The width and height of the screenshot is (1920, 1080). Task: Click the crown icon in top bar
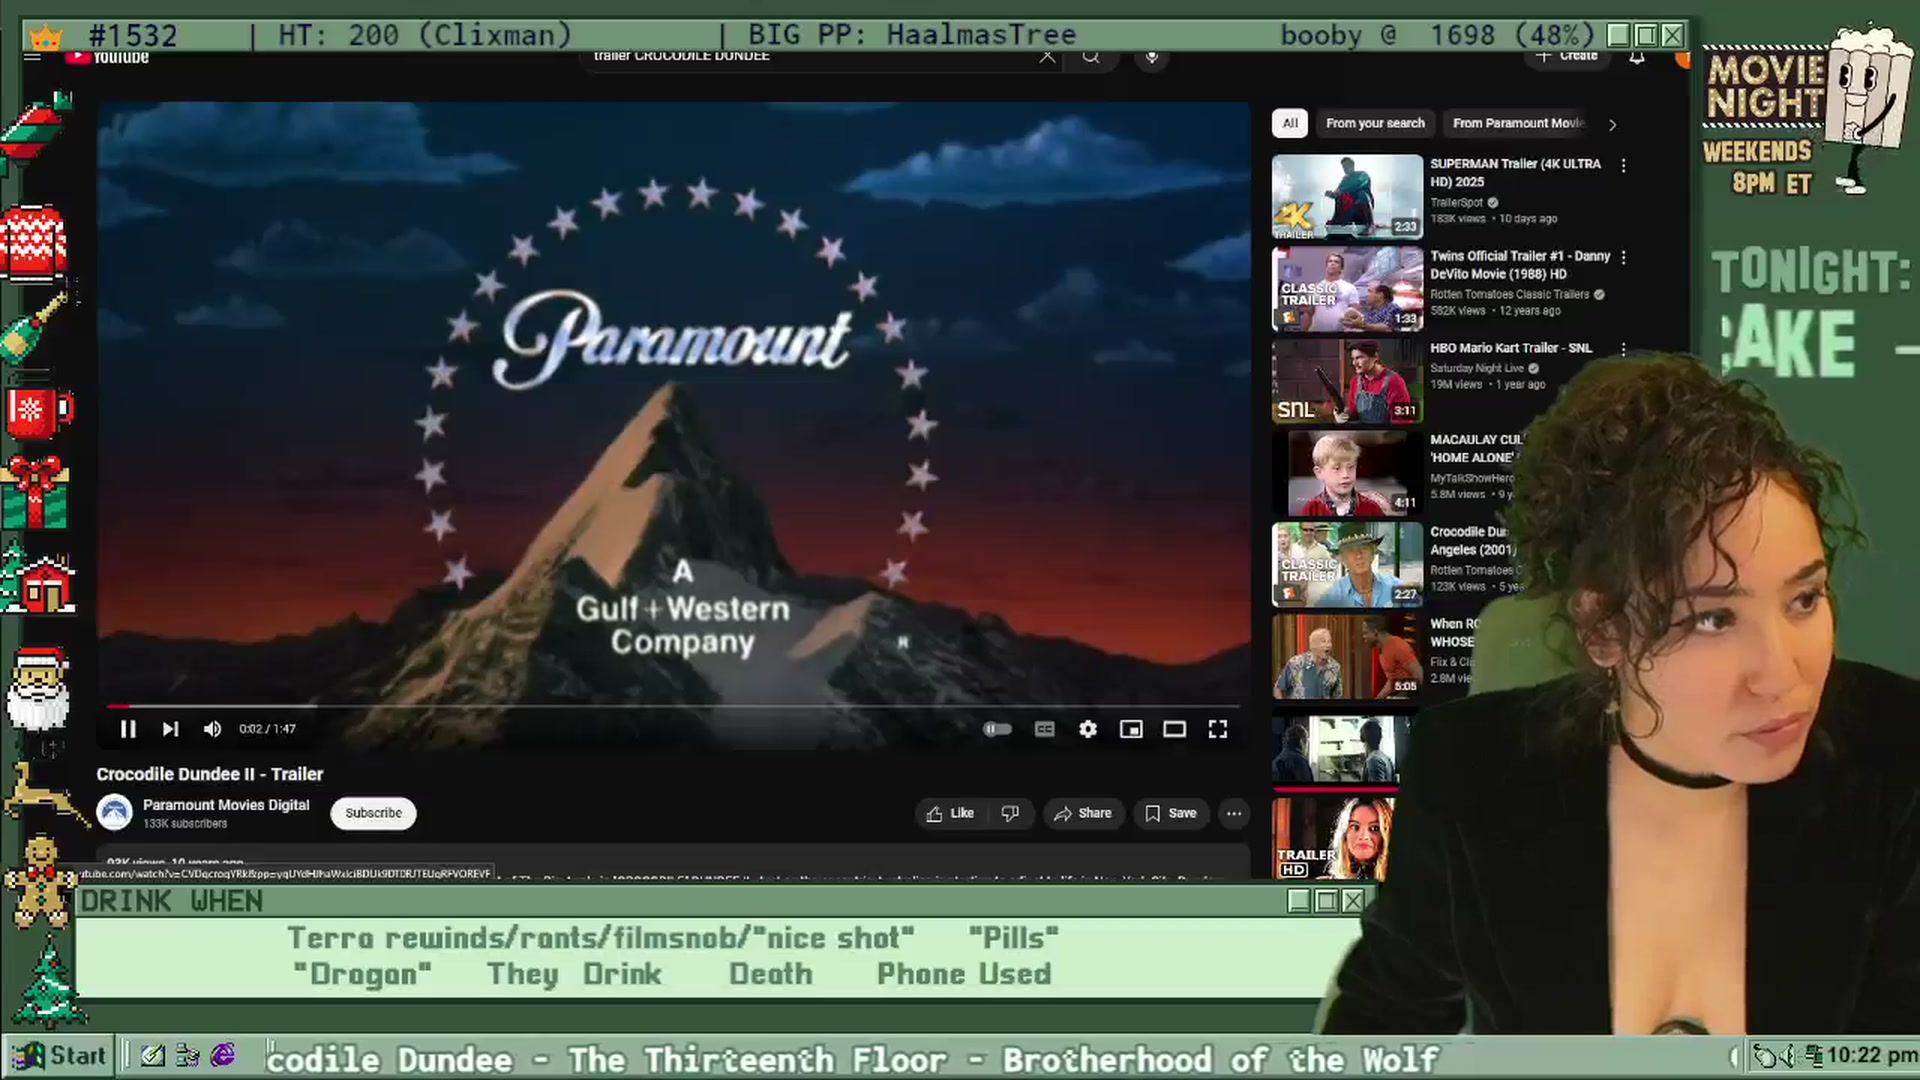tap(46, 37)
